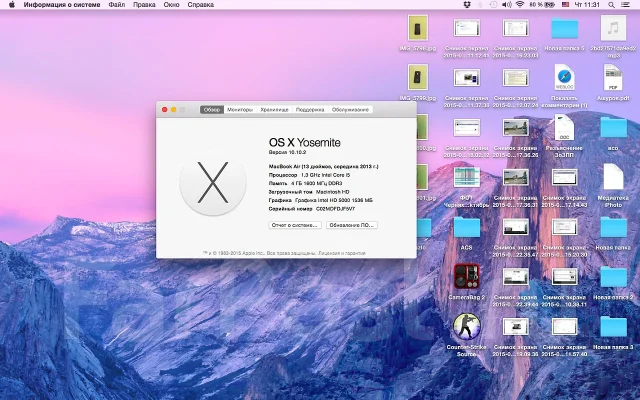The height and width of the screenshot is (400, 640).
Task: Select the Новая папка 2 folder
Action: click(x=613, y=277)
